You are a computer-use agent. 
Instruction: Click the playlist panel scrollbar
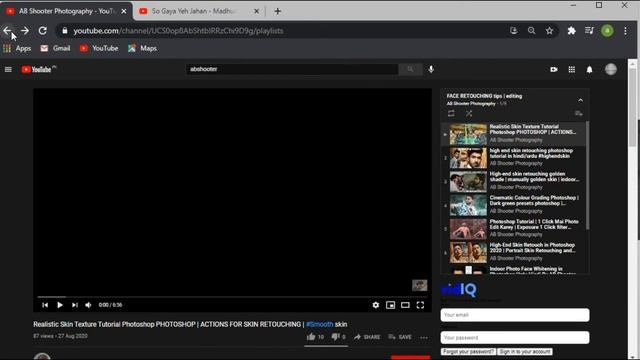pyautogui.click(x=587, y=176)
